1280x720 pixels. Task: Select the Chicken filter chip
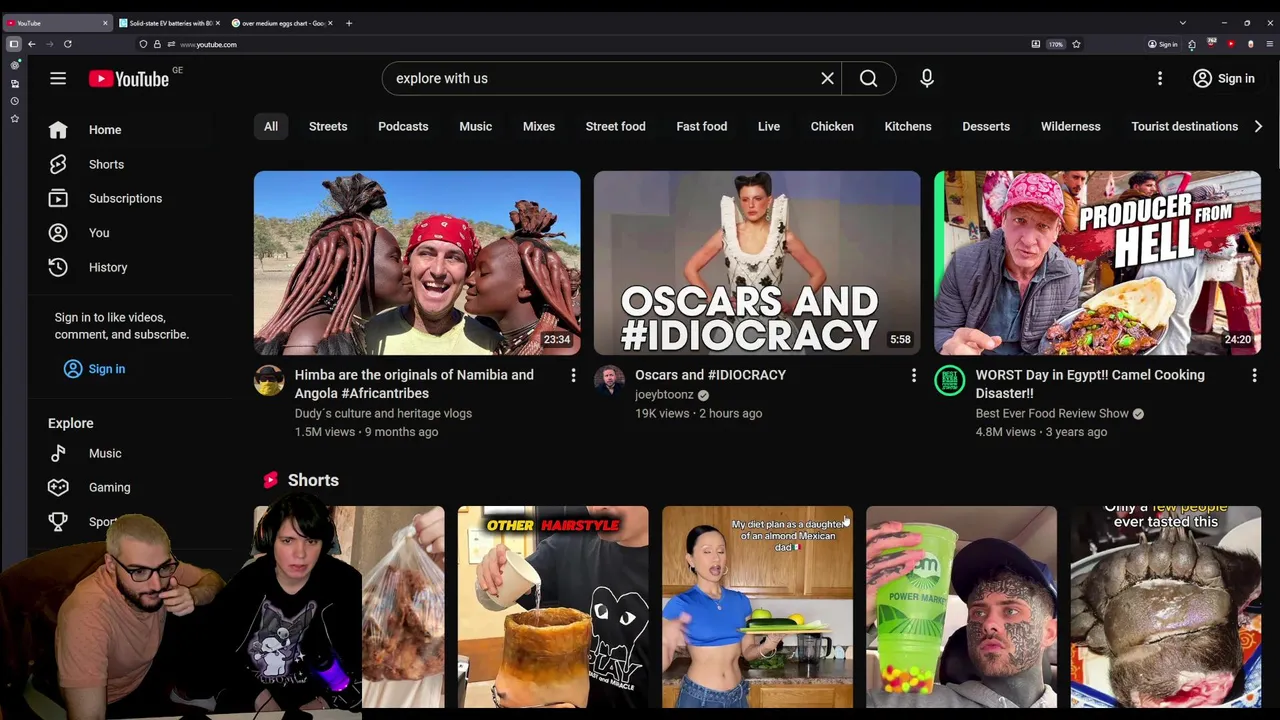[x=832, y=126]
